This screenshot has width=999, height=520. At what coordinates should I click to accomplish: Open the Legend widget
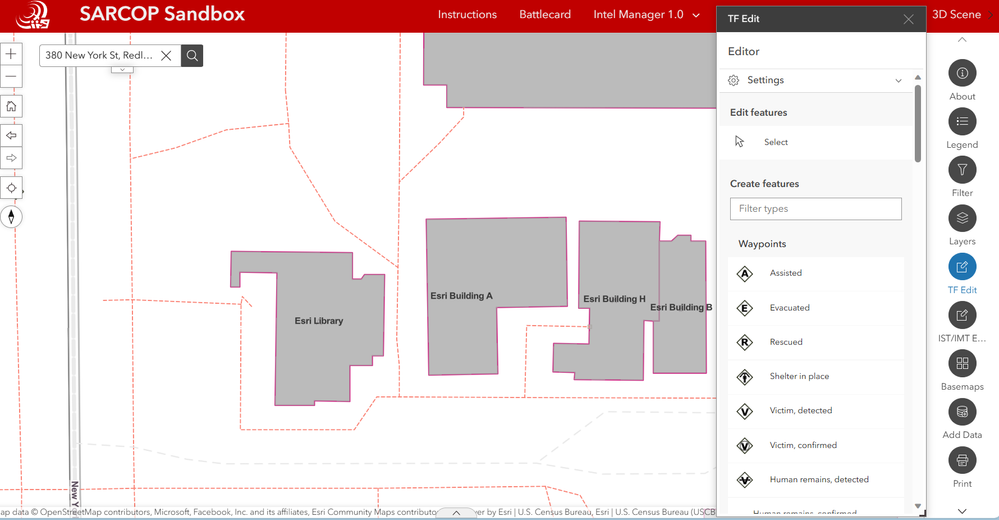pyautogui.click(x=962, y=122)
